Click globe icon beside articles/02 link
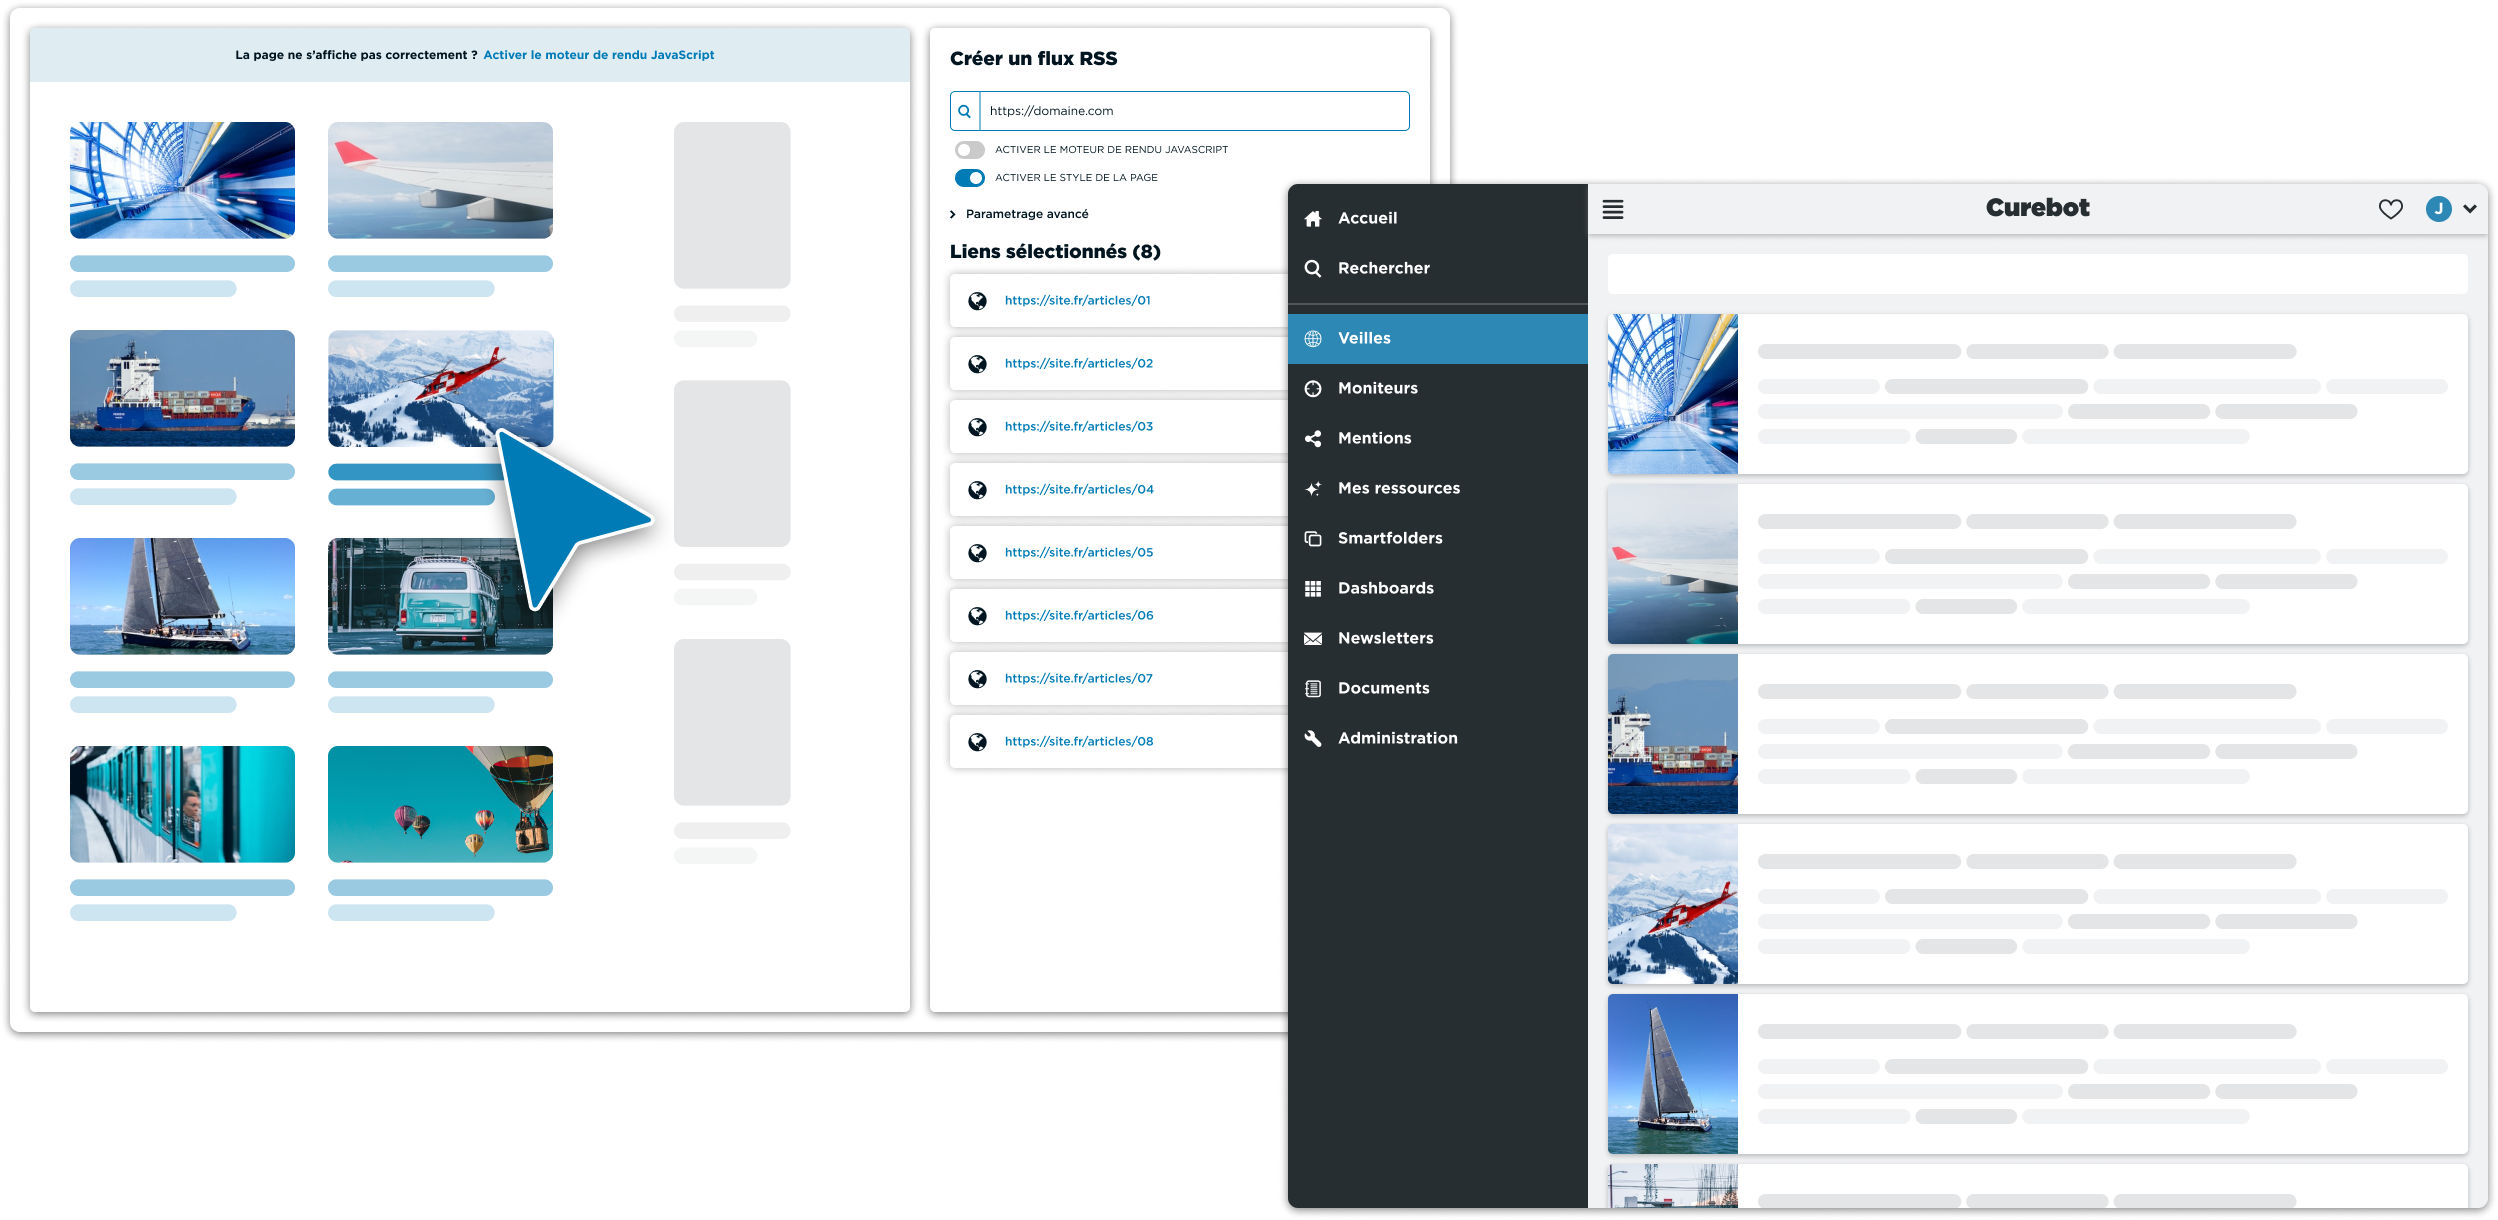The image size is (2498, 1220). coord(978,364)
